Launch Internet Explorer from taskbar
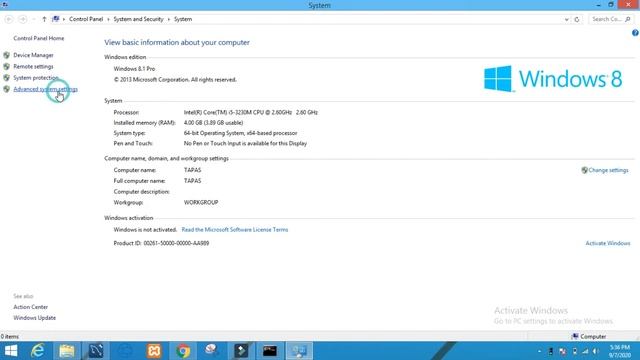This screenshot has height=360, width=640. tap(38, 351)
